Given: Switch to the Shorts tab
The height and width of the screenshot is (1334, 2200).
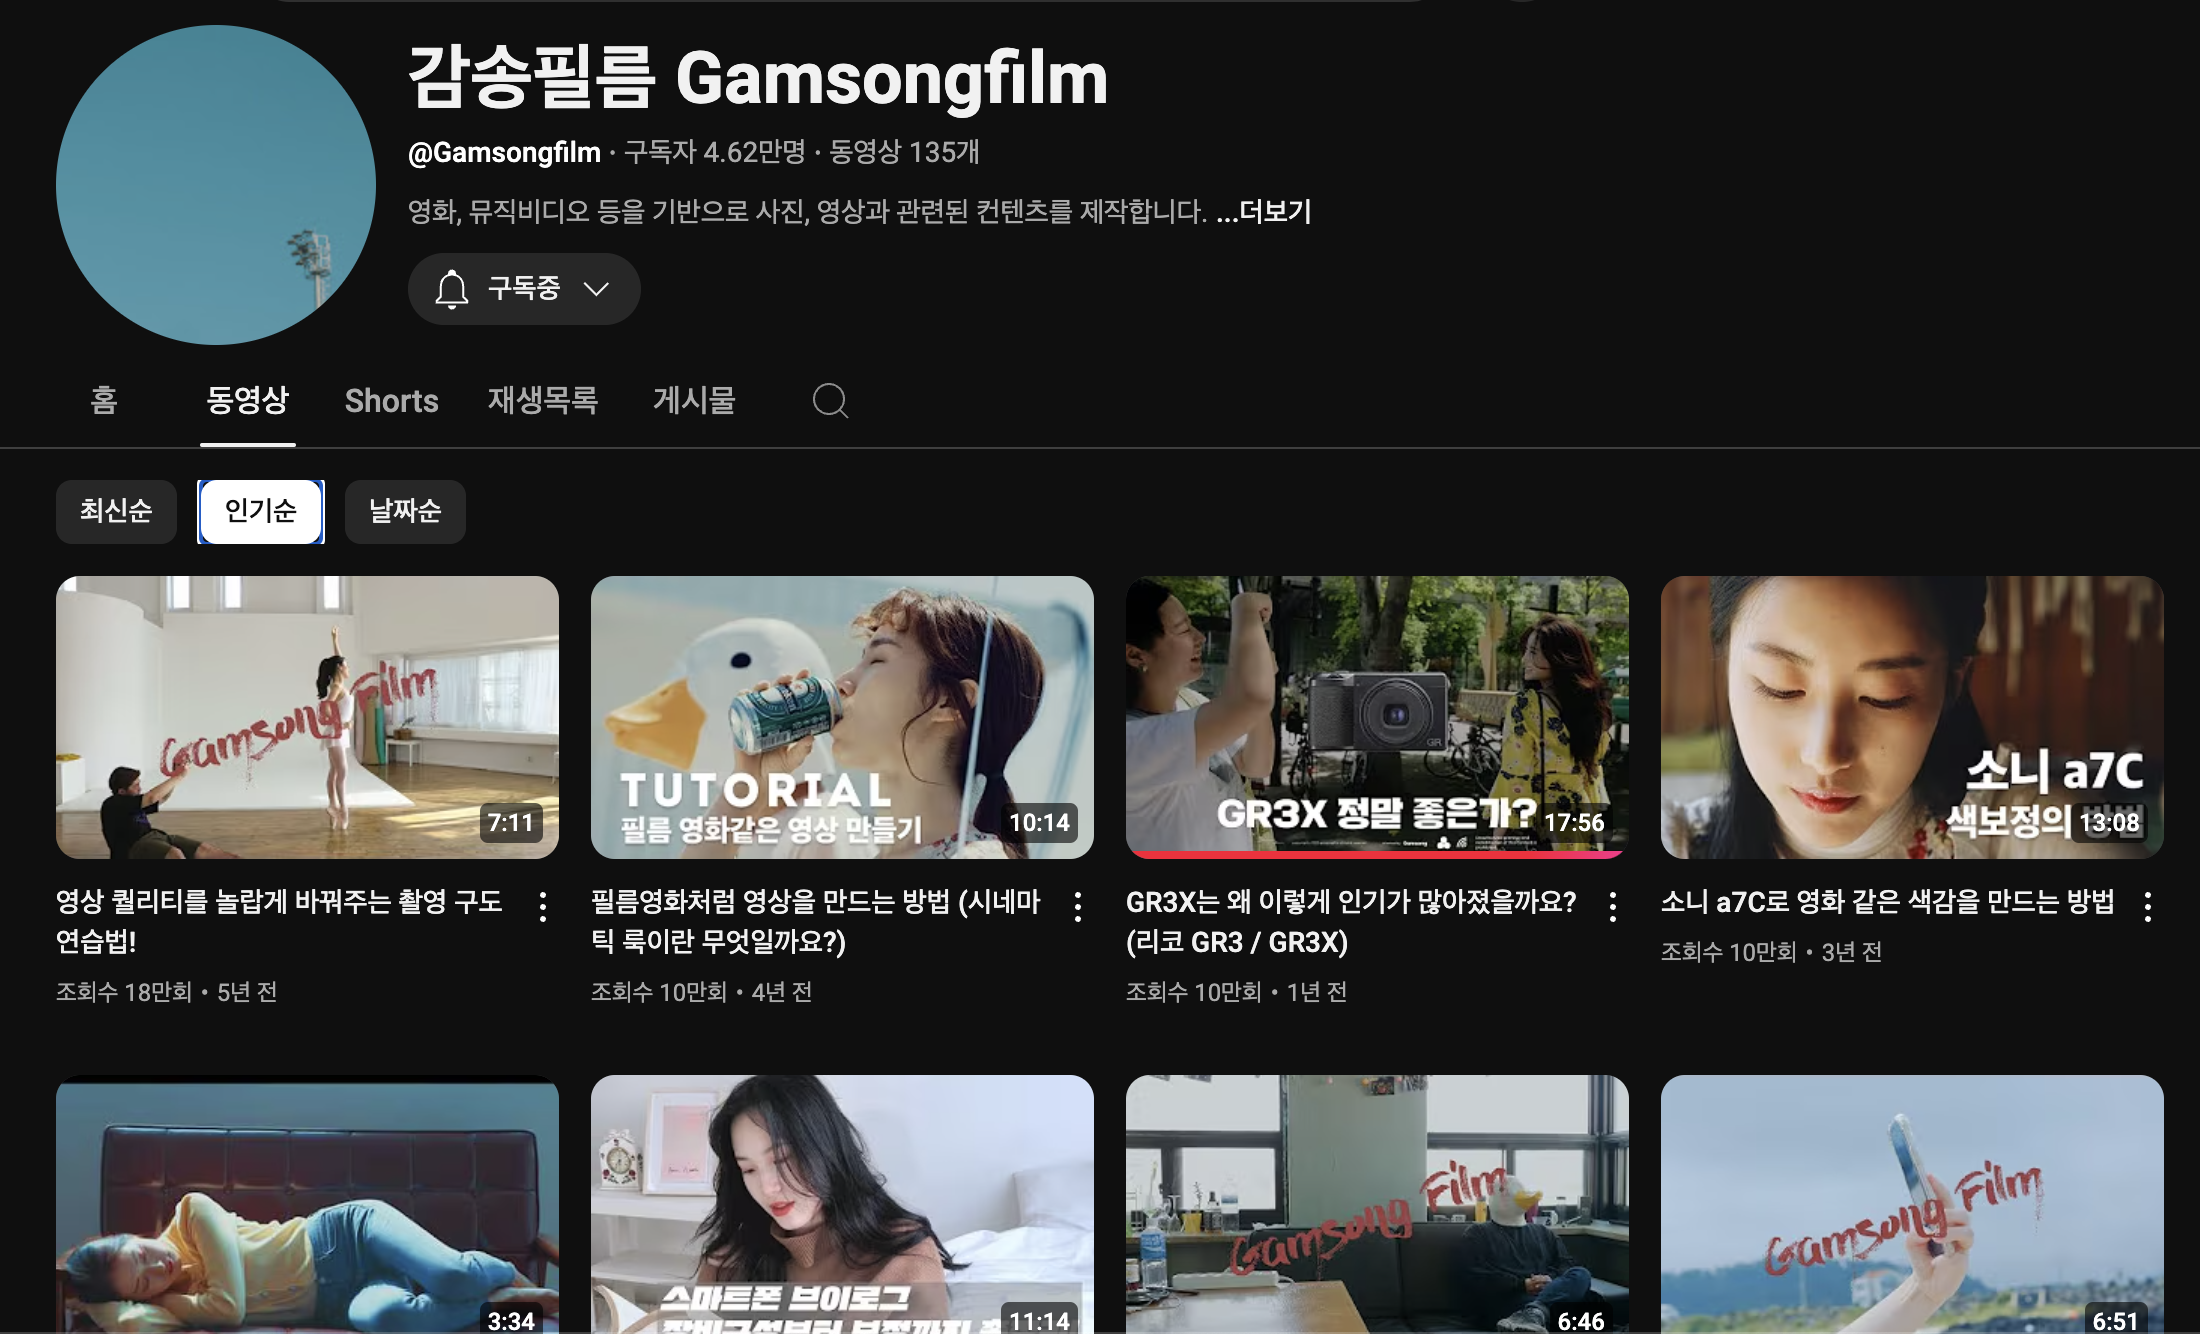Looking at the screenshot, I should [391, 401].
